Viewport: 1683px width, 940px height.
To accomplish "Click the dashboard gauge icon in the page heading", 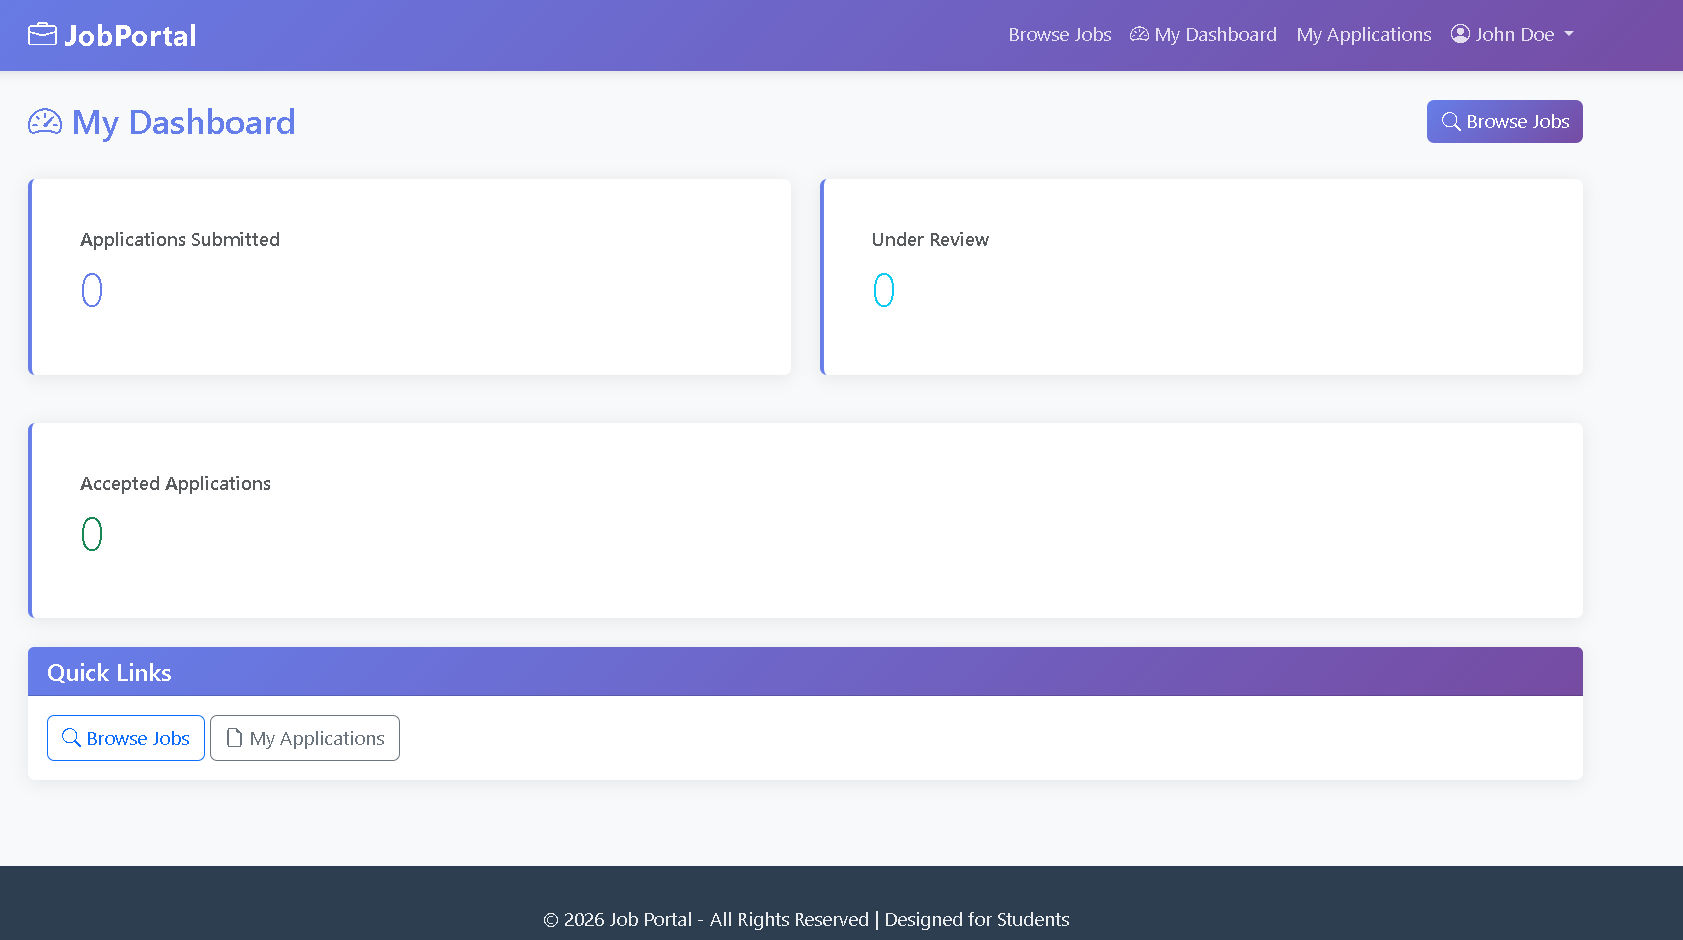I will pos(45,122).
